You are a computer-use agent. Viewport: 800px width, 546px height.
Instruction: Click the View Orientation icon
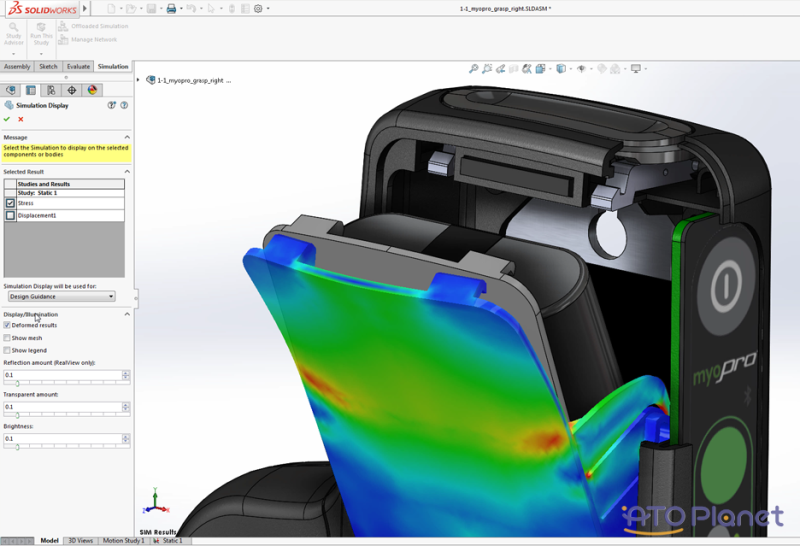click(x=541, y=68)
